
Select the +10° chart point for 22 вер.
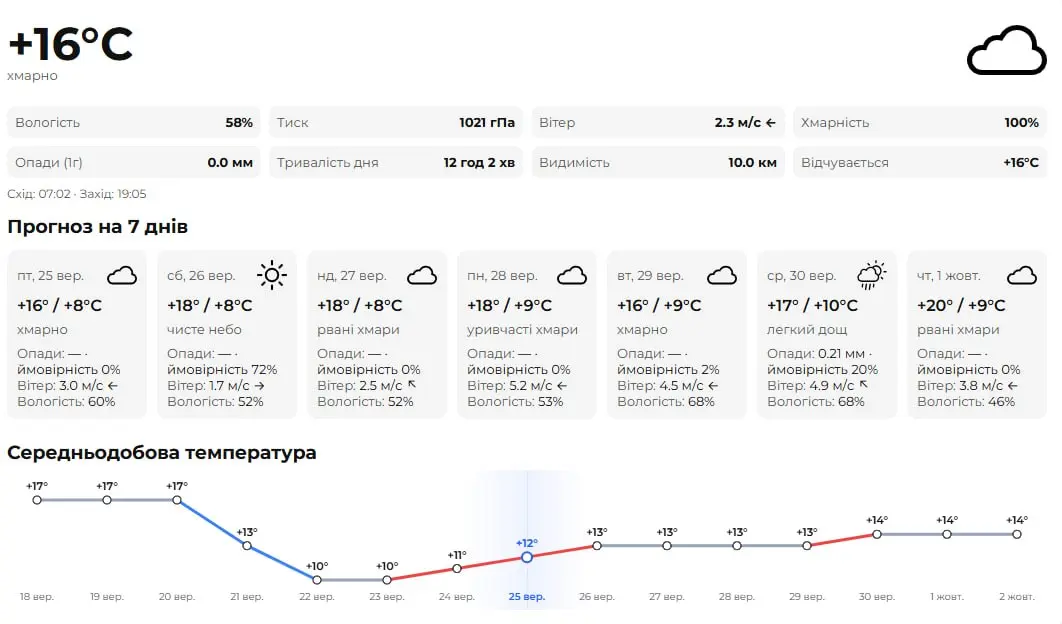(317, 580)
